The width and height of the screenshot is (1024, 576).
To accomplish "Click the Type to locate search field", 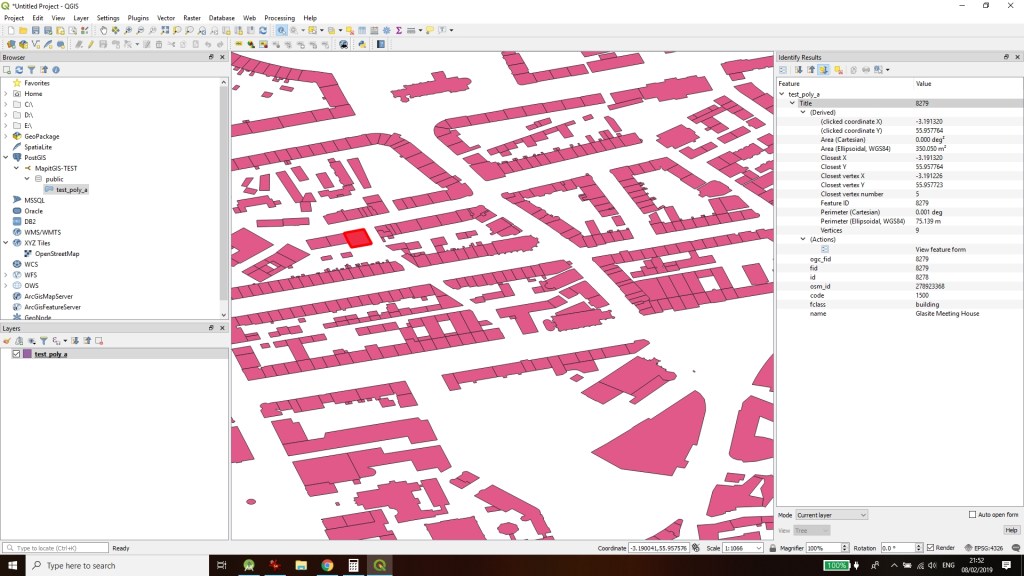I will click(55, 548).
